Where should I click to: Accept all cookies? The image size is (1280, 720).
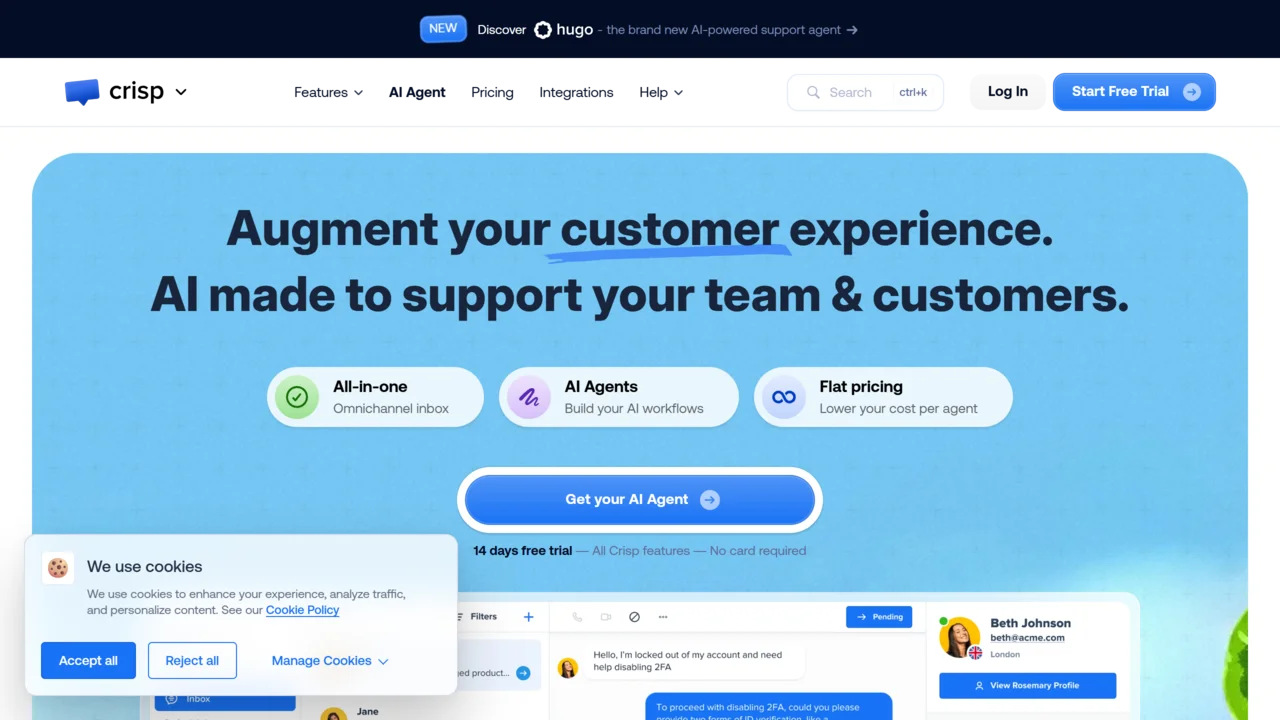(88, 661)
